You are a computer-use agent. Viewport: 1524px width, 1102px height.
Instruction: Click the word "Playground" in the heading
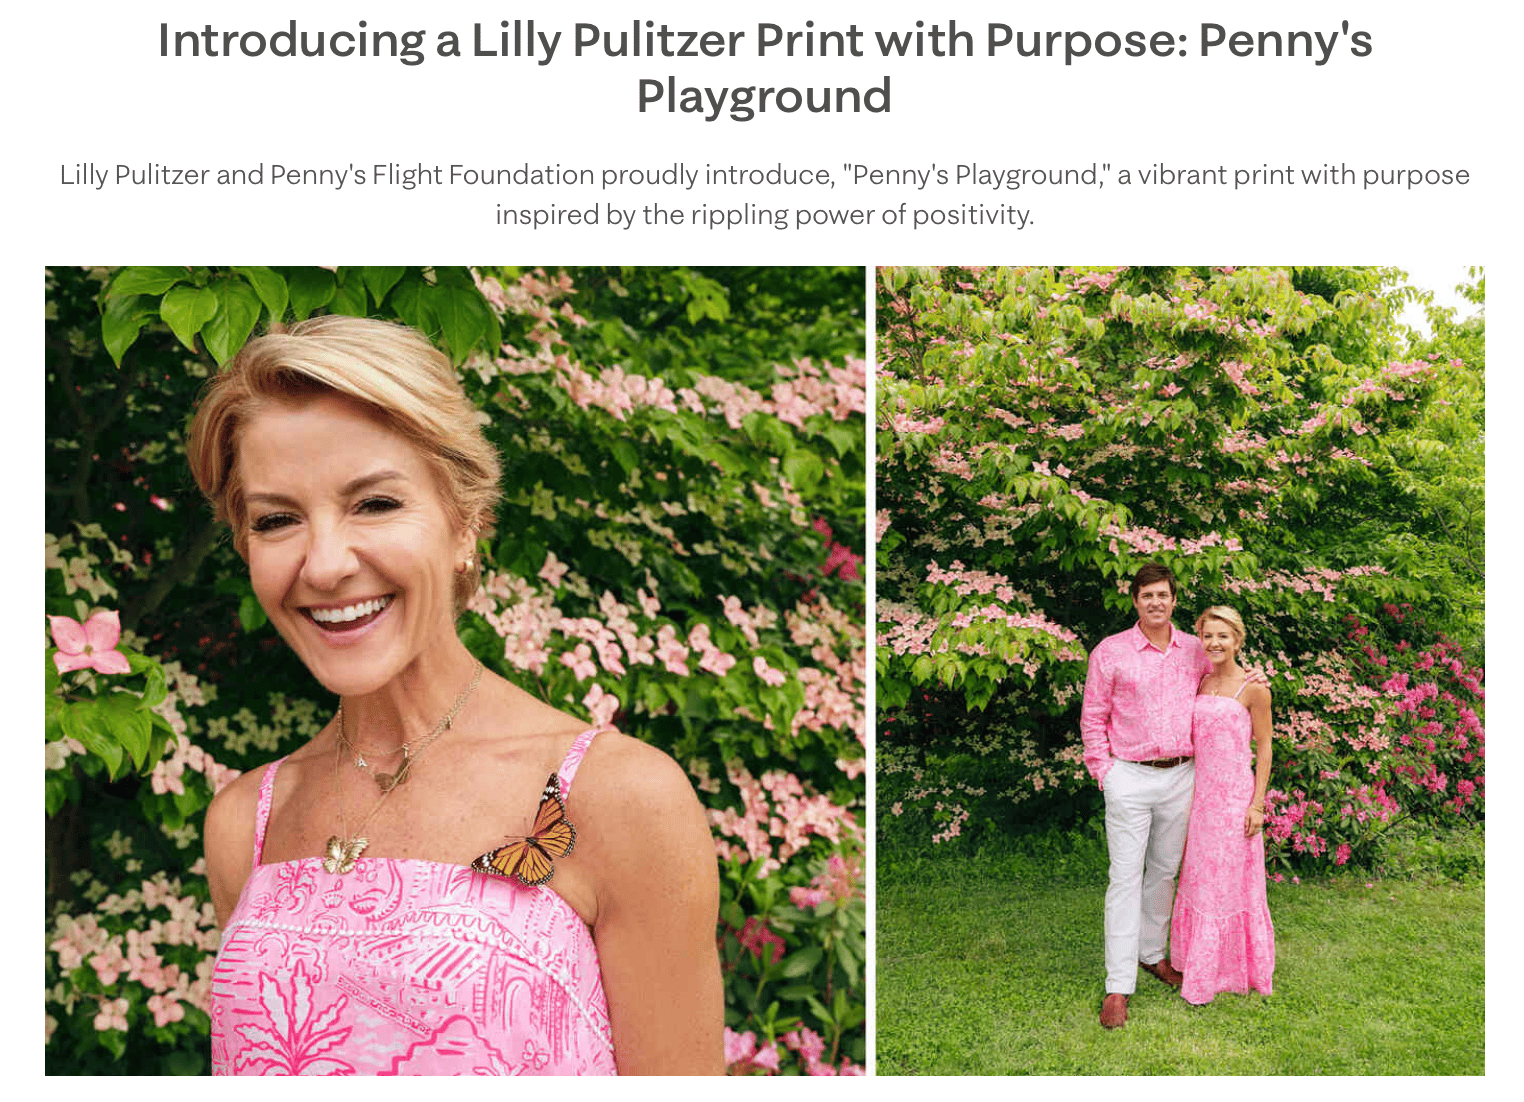point(764,97)
